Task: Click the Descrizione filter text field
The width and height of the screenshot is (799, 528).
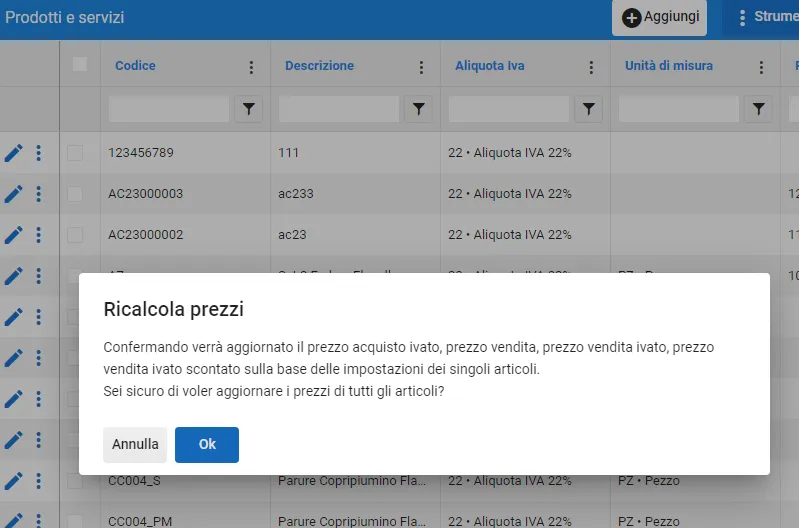Action: tap(339, 109)
